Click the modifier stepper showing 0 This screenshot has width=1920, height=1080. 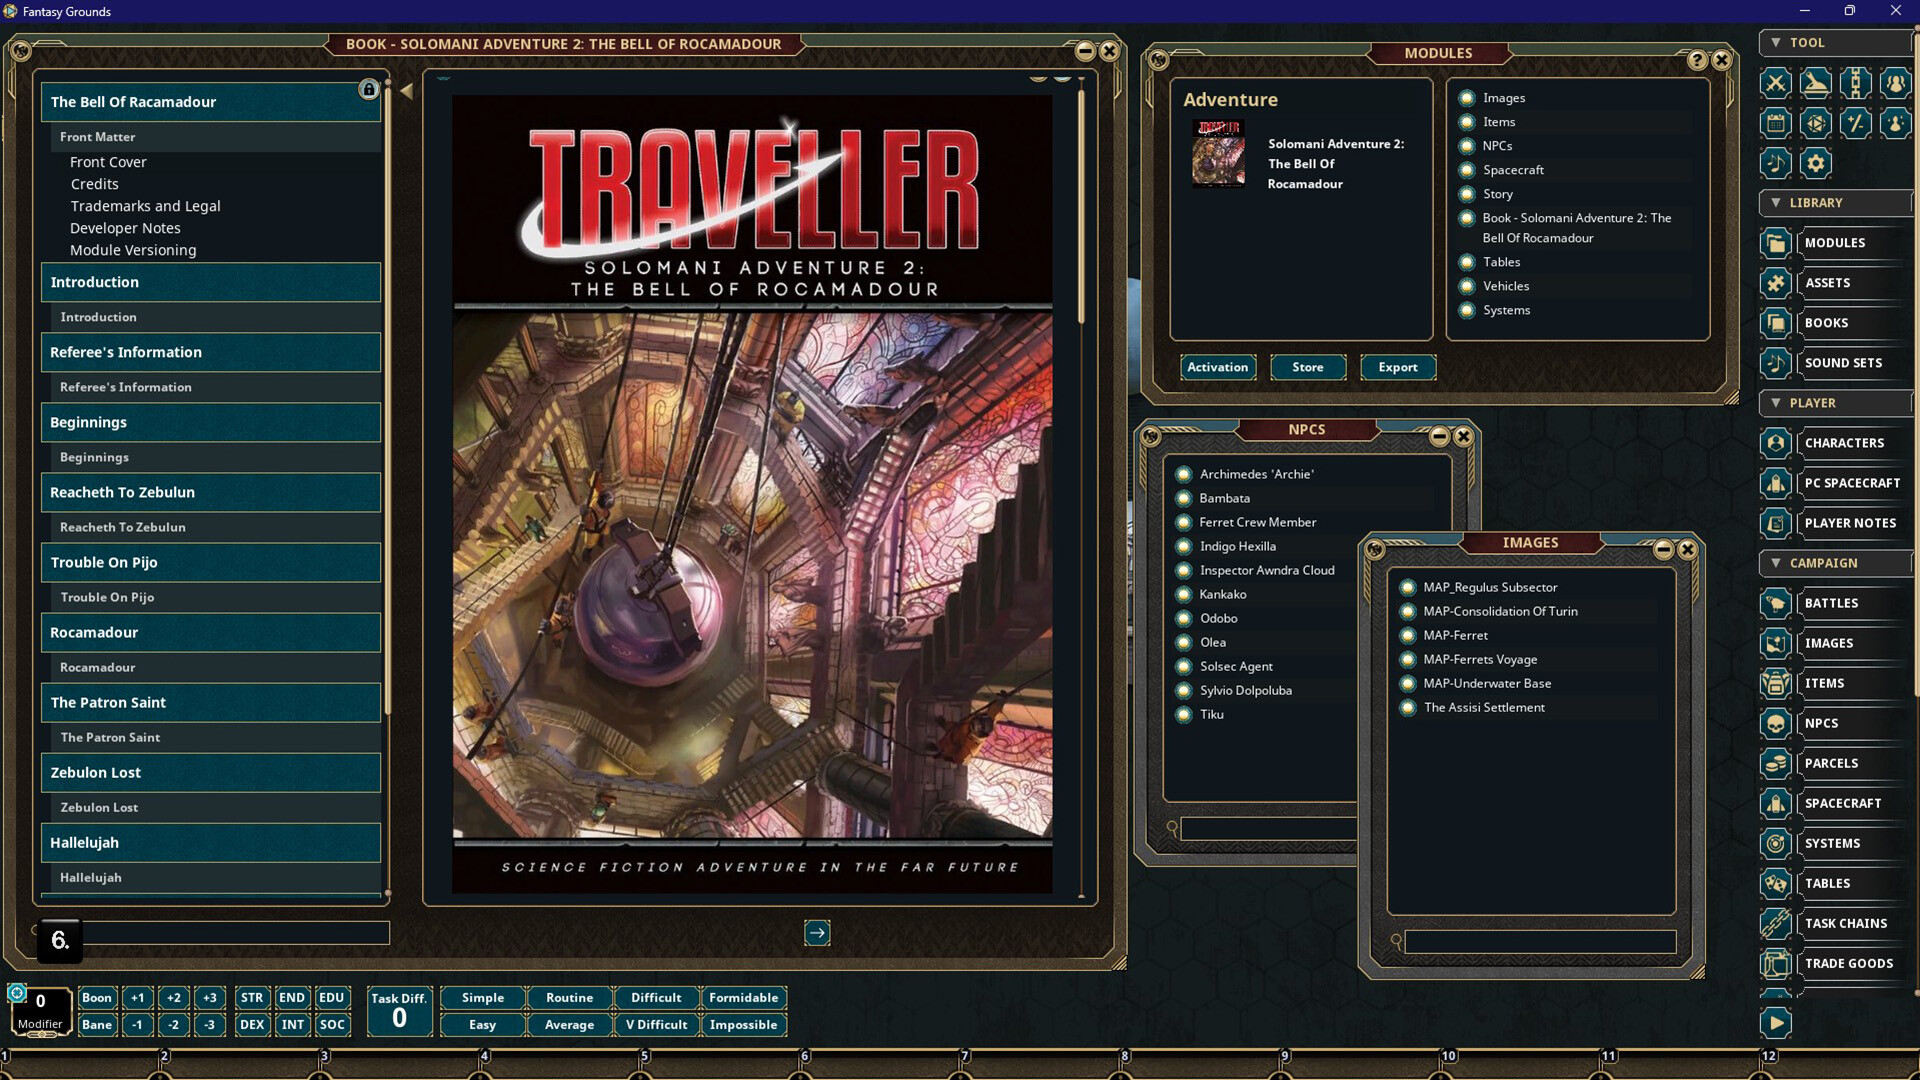pyautogui.click(x=40, y=1002)
